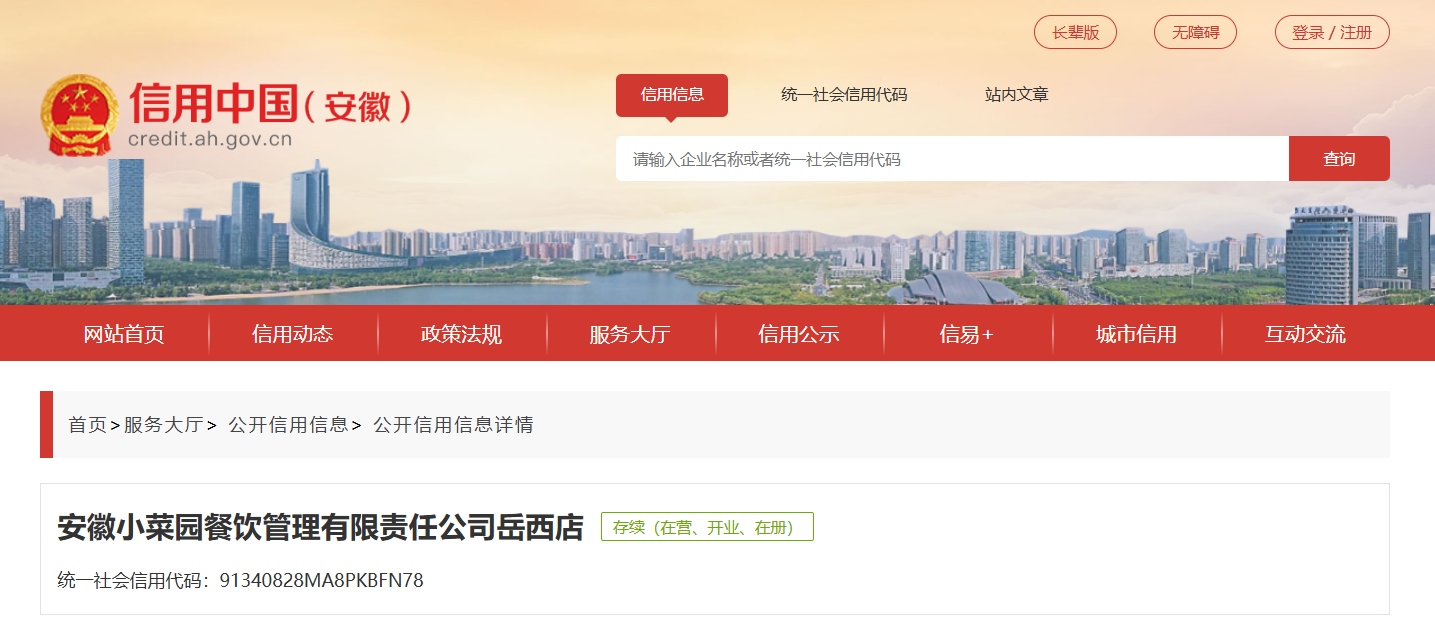
Task: Select the 信用信息 search tab
Action: click(672, 95)
